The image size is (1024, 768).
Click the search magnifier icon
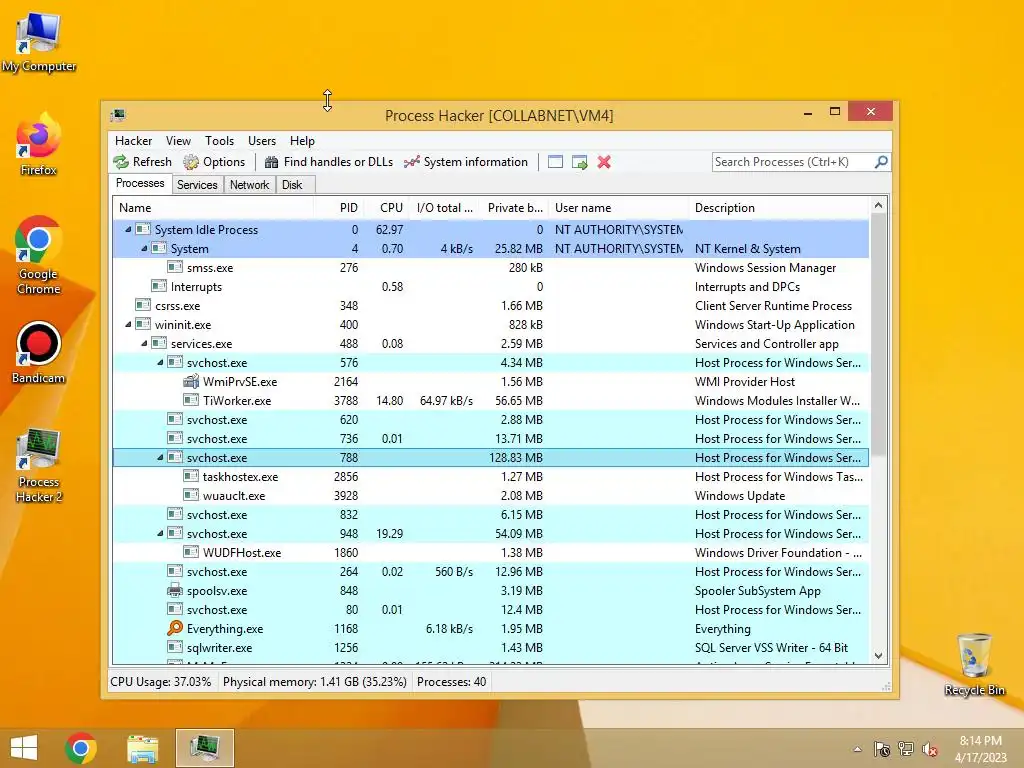click(881, 161)
